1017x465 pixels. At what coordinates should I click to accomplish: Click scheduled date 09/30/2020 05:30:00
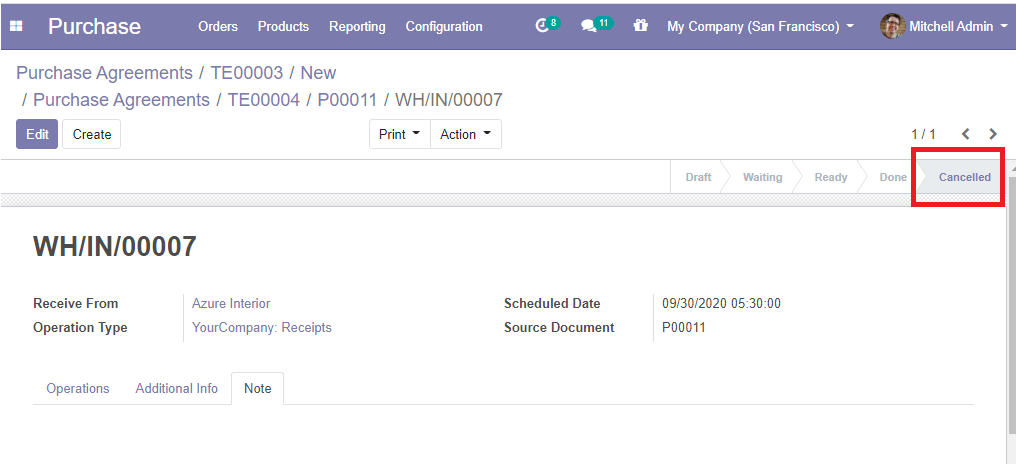[721, 304]
